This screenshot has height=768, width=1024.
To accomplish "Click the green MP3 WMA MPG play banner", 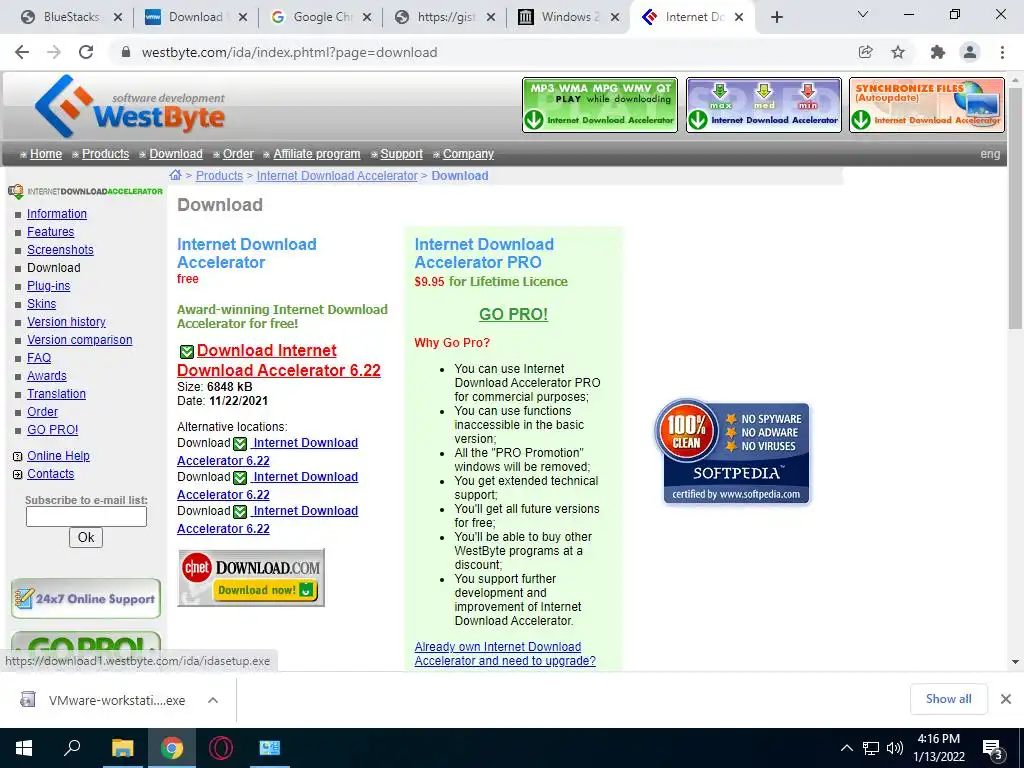I will click(x=600, y=105).
